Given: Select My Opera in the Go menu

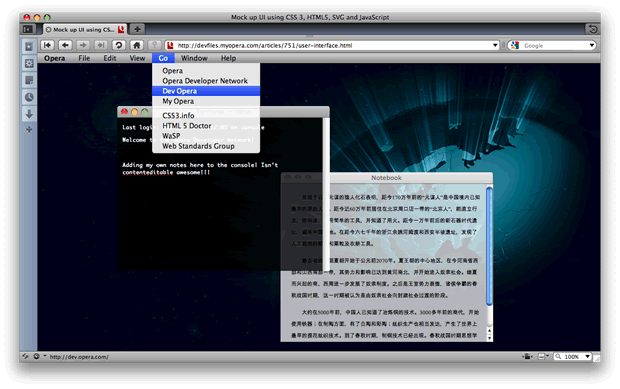Looking at the screenshot, I should click(x=206, y=101).
